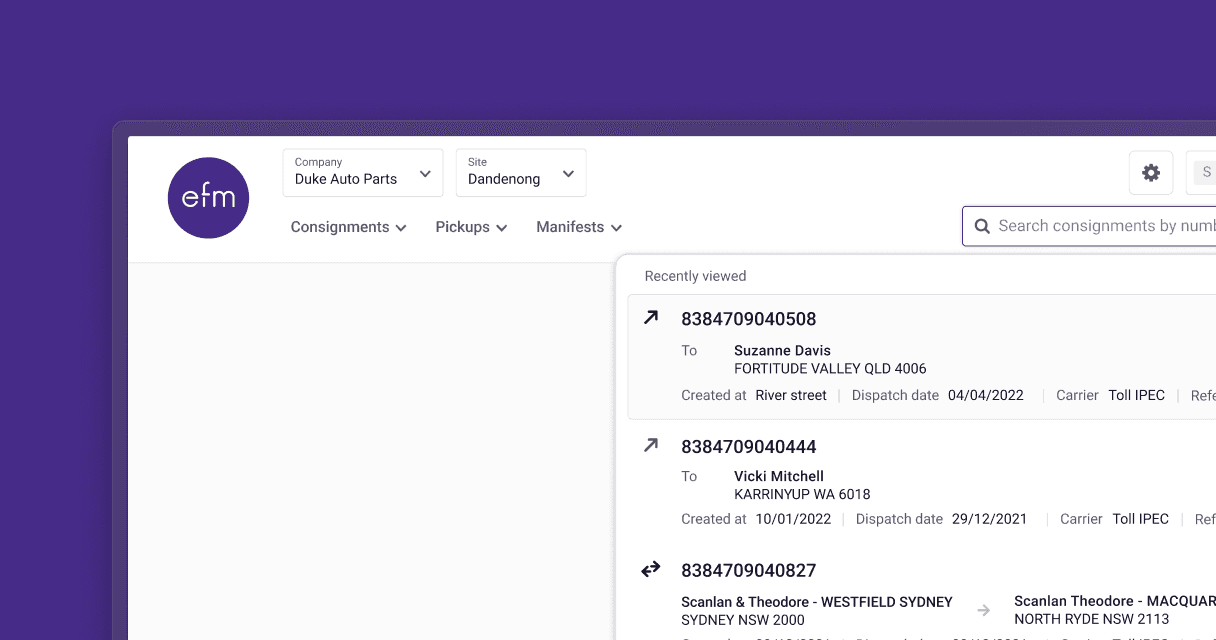Select the Suzanne Davis consignment card

pos(900,356)
